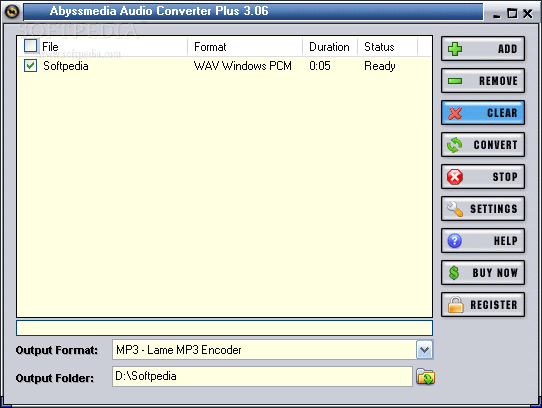This screenshot has height=408, width=542.
Task: Browse for output folder using folder icon
Action: tap(426, 377)
